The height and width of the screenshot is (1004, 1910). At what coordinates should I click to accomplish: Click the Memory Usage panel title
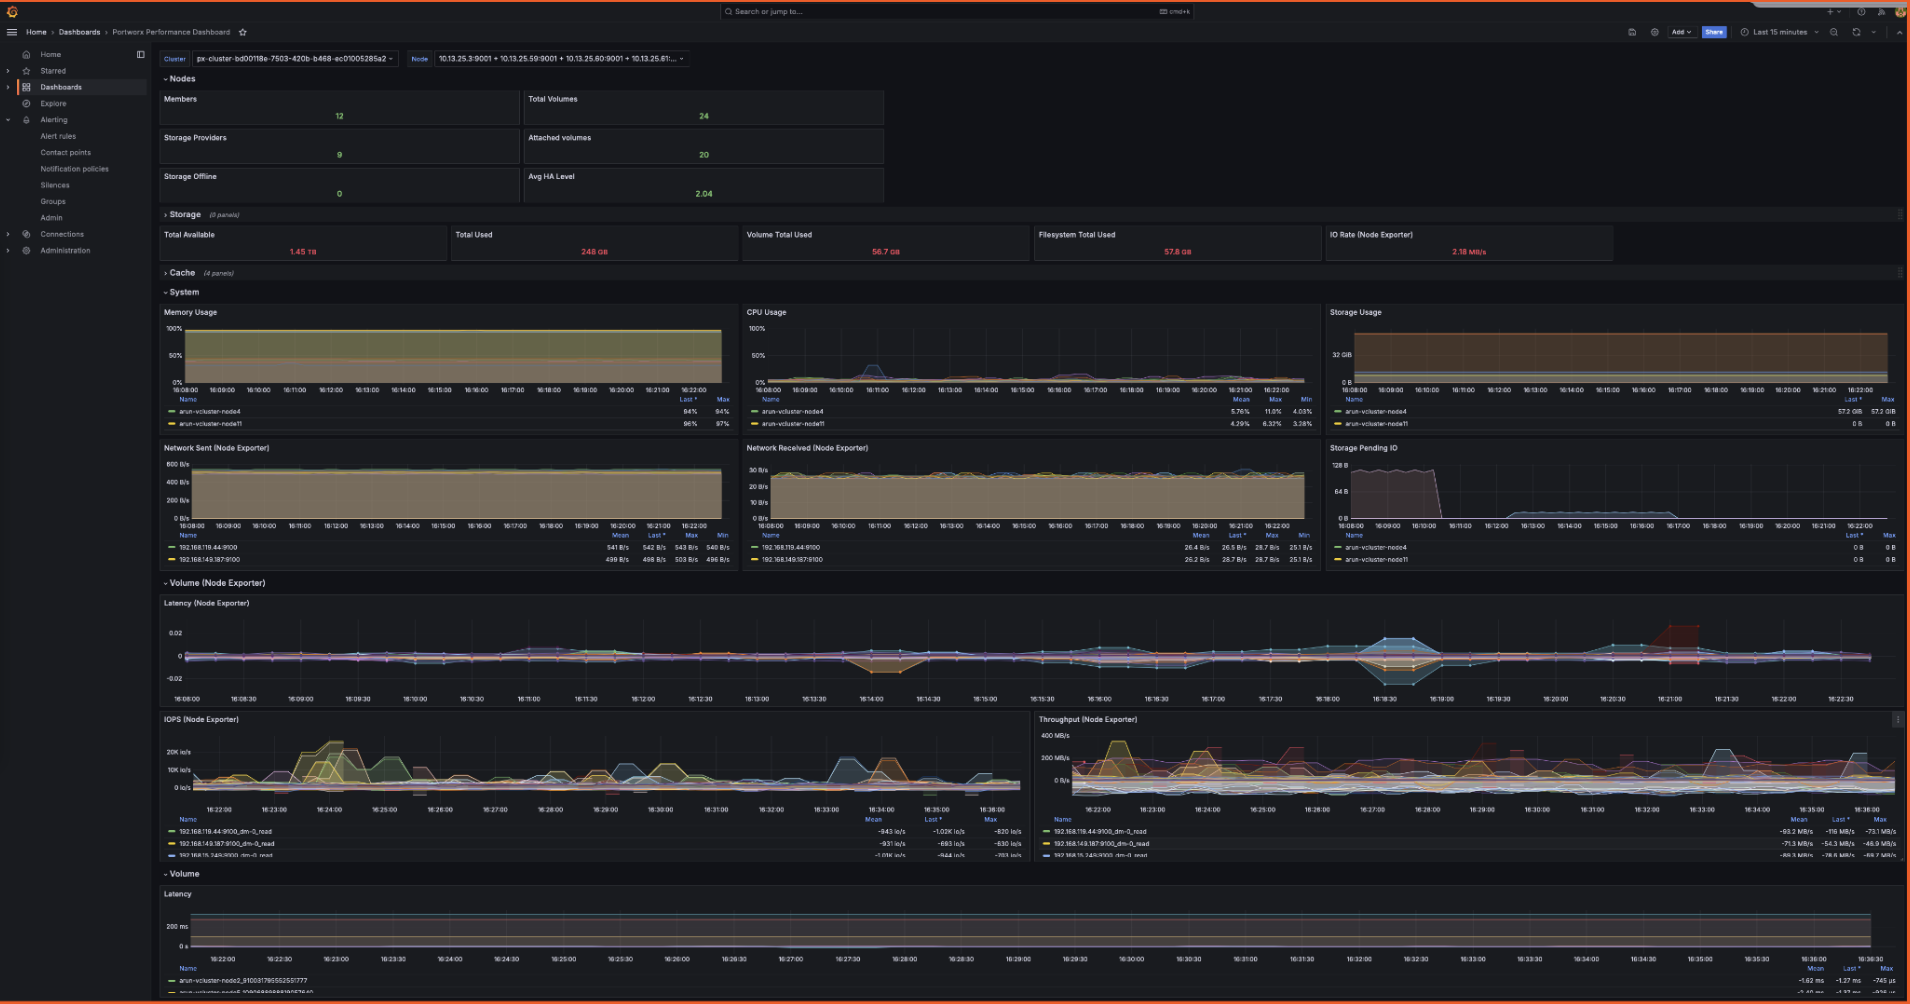(190, 313)
